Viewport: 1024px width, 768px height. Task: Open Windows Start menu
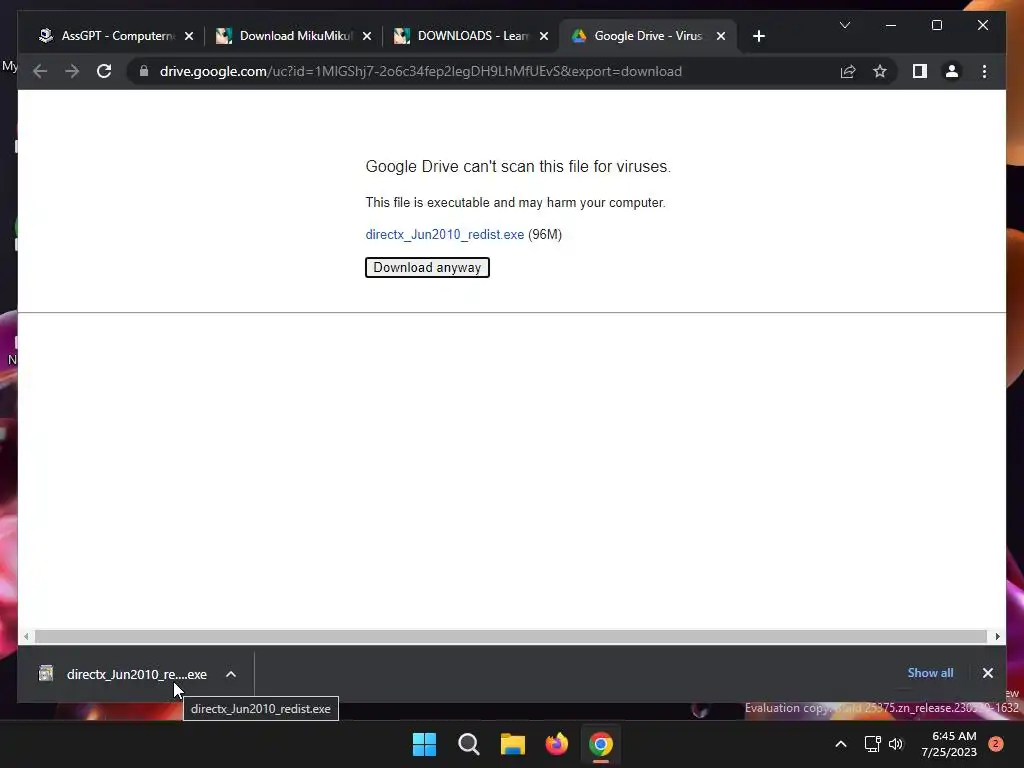(424, 744)
